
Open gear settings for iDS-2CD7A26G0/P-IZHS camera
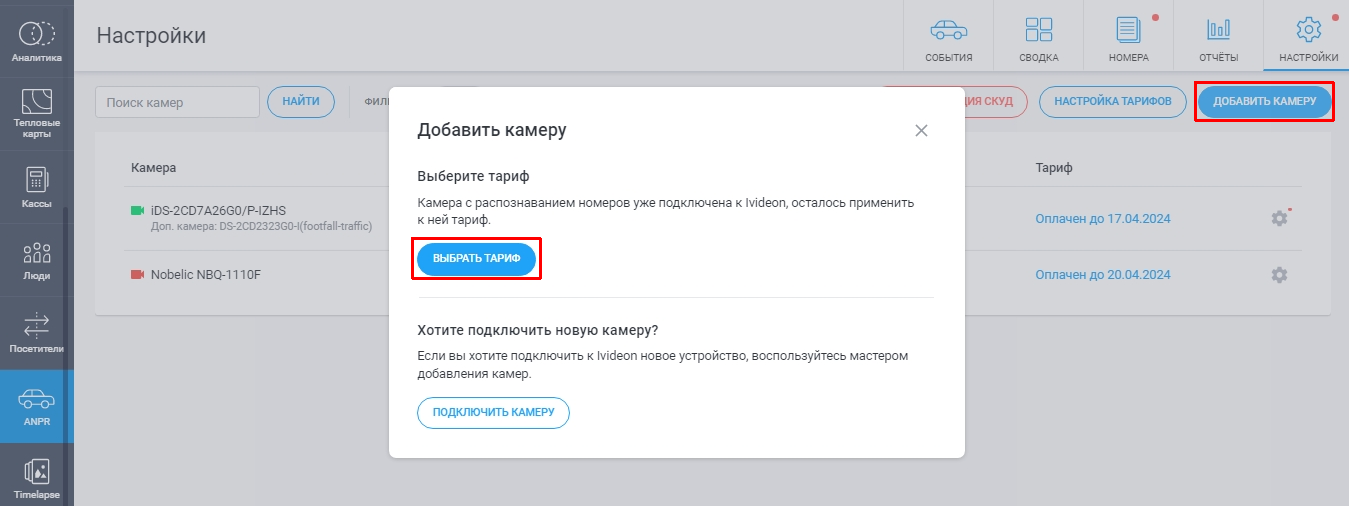click(1279, 218)
